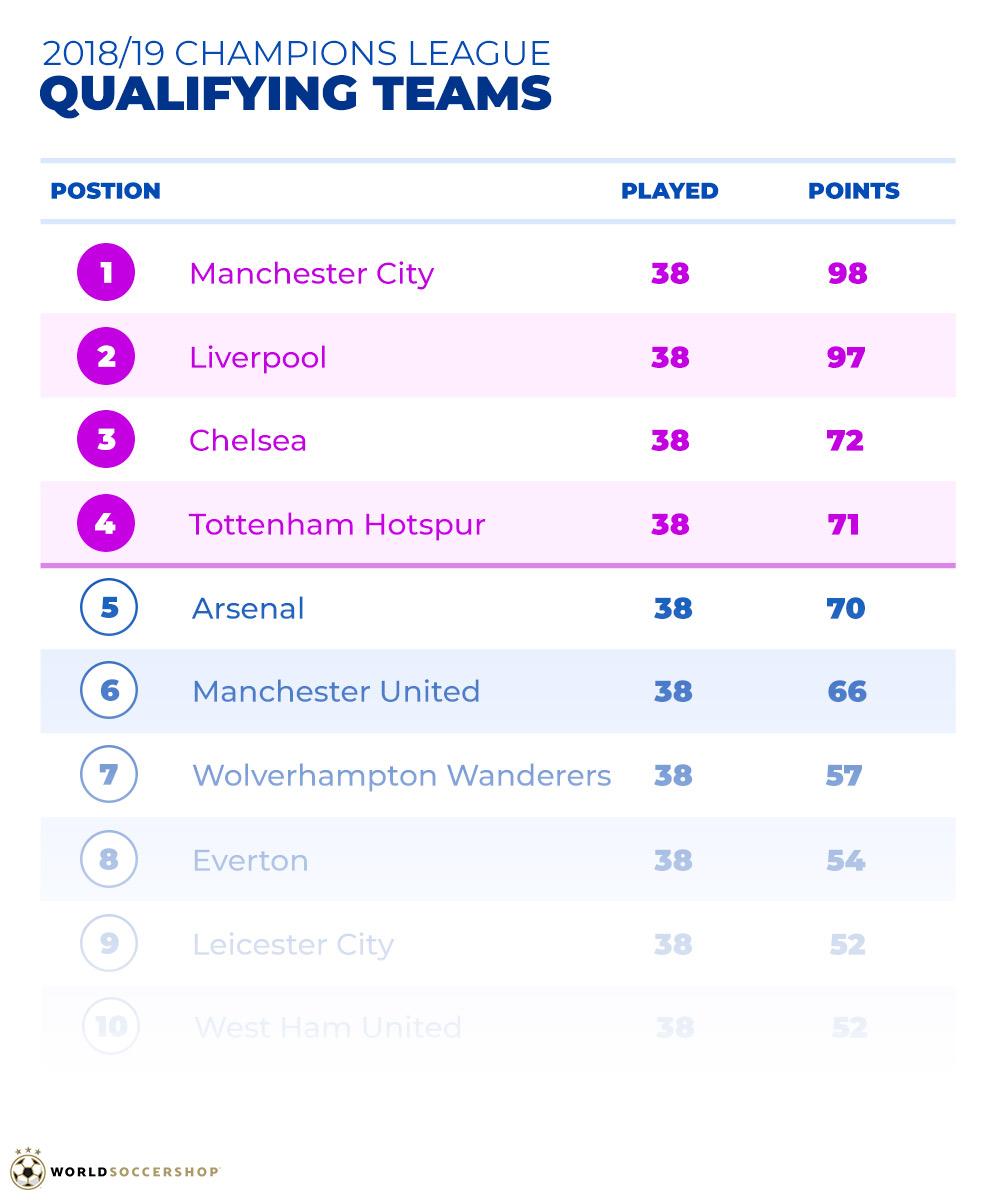
Task: Click the POSTION column header
Action: point(105,191)
